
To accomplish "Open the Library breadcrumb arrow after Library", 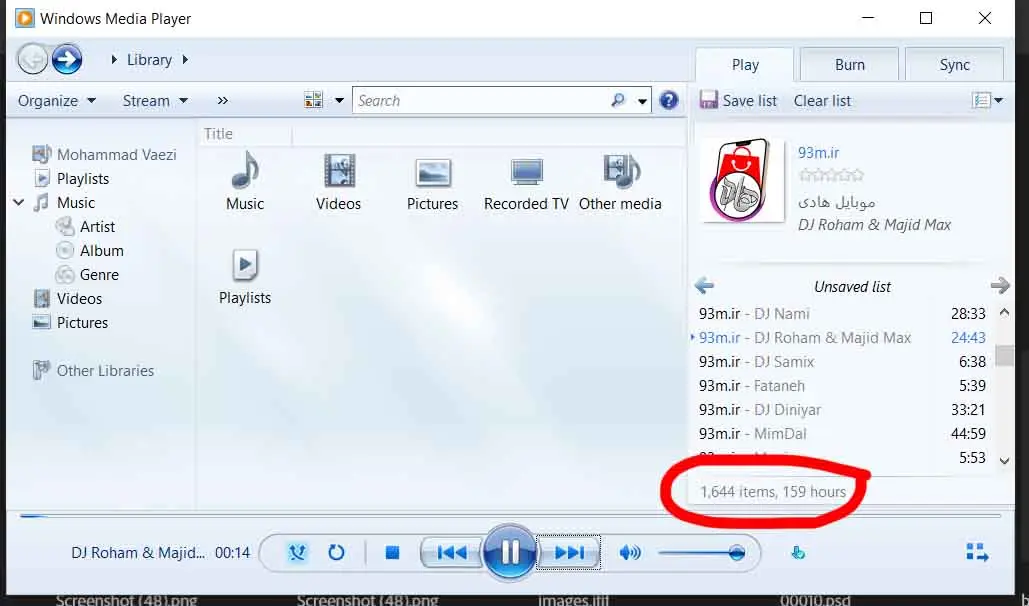I will pyautogui.click(x=185, y=60).
